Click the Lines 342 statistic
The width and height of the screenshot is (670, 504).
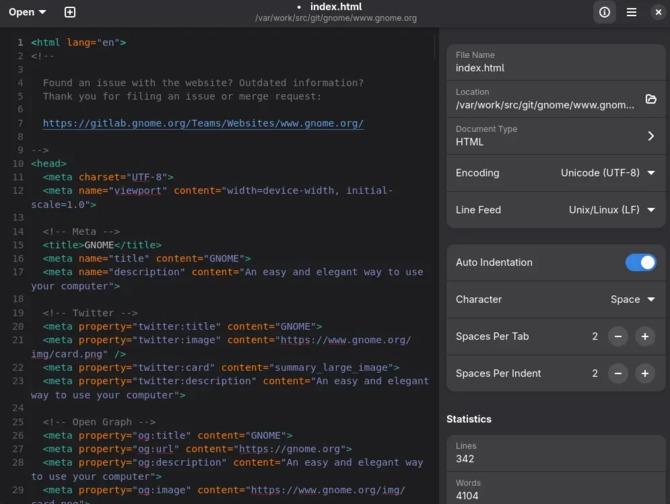point(555,453)
